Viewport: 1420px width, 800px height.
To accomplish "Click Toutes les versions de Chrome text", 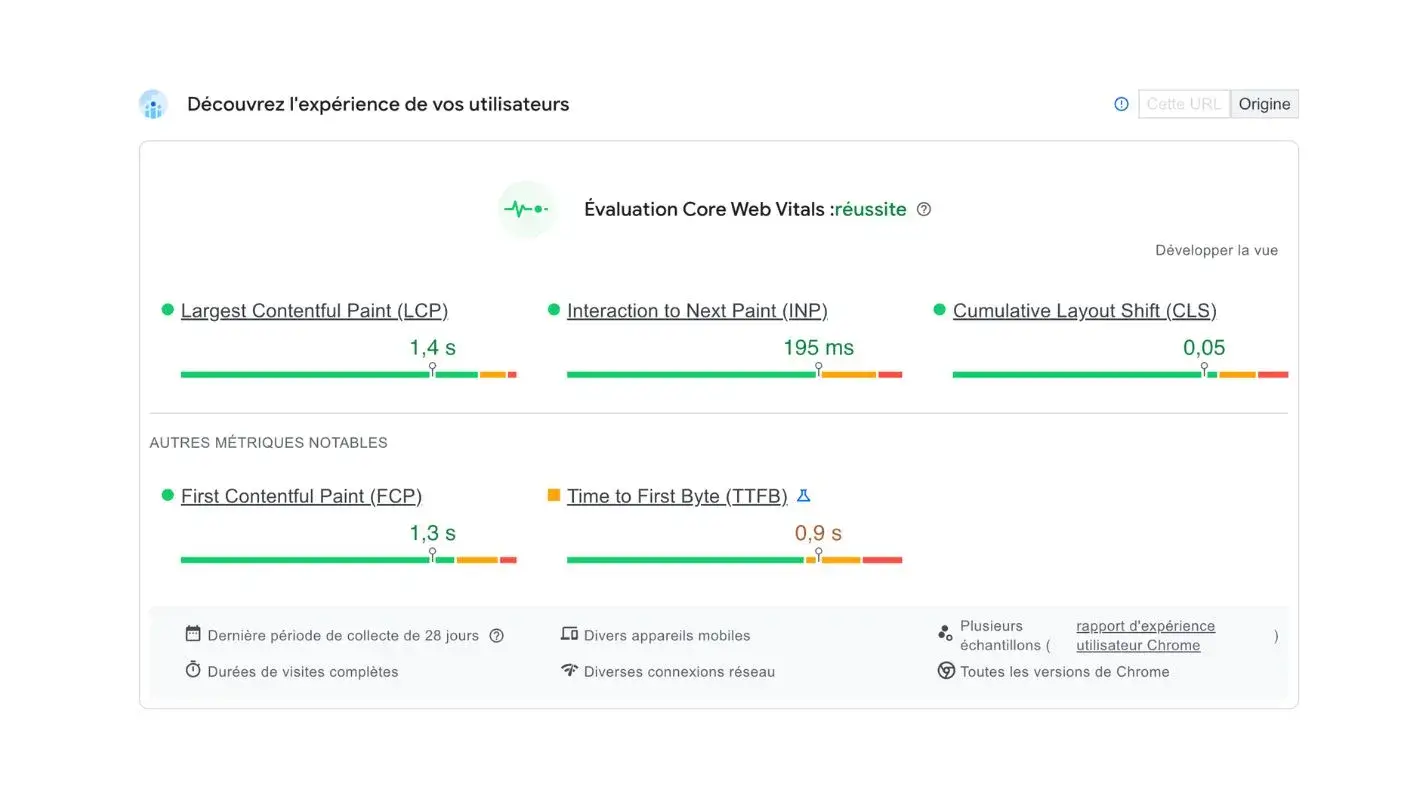I will 1065,672.
